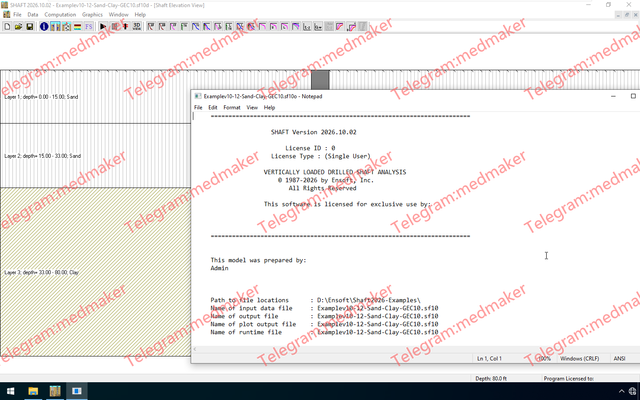Open the Data menu

[33, 15]
